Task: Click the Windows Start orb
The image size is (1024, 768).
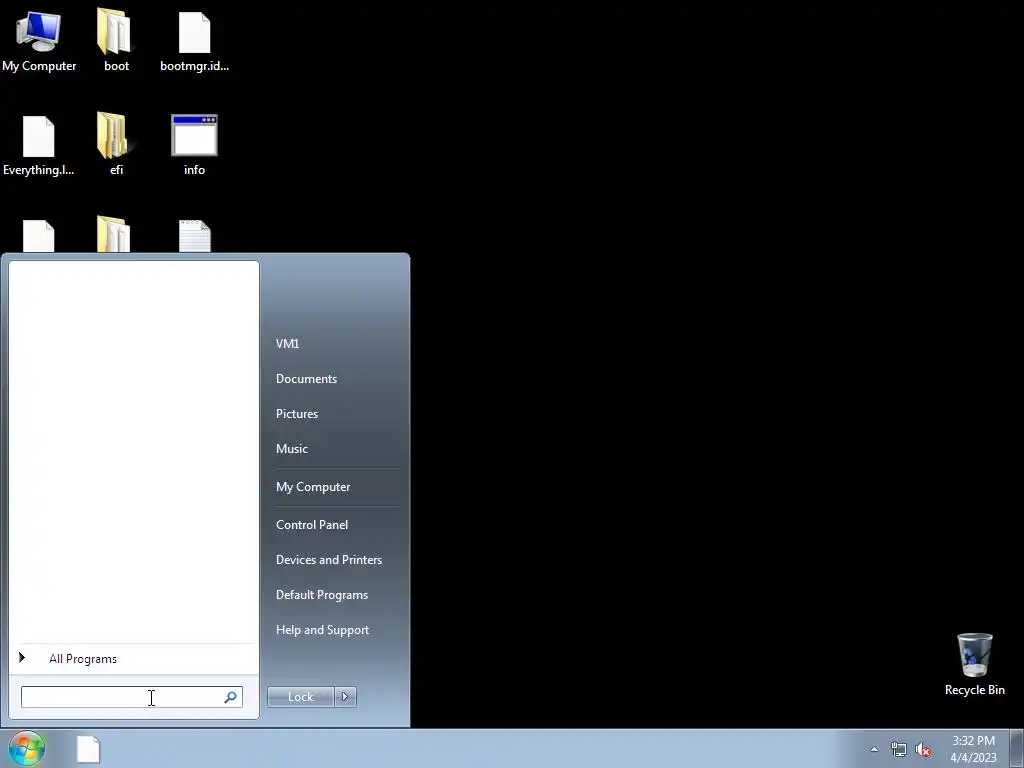Action: pyautogui.click(x=27, y=748)
